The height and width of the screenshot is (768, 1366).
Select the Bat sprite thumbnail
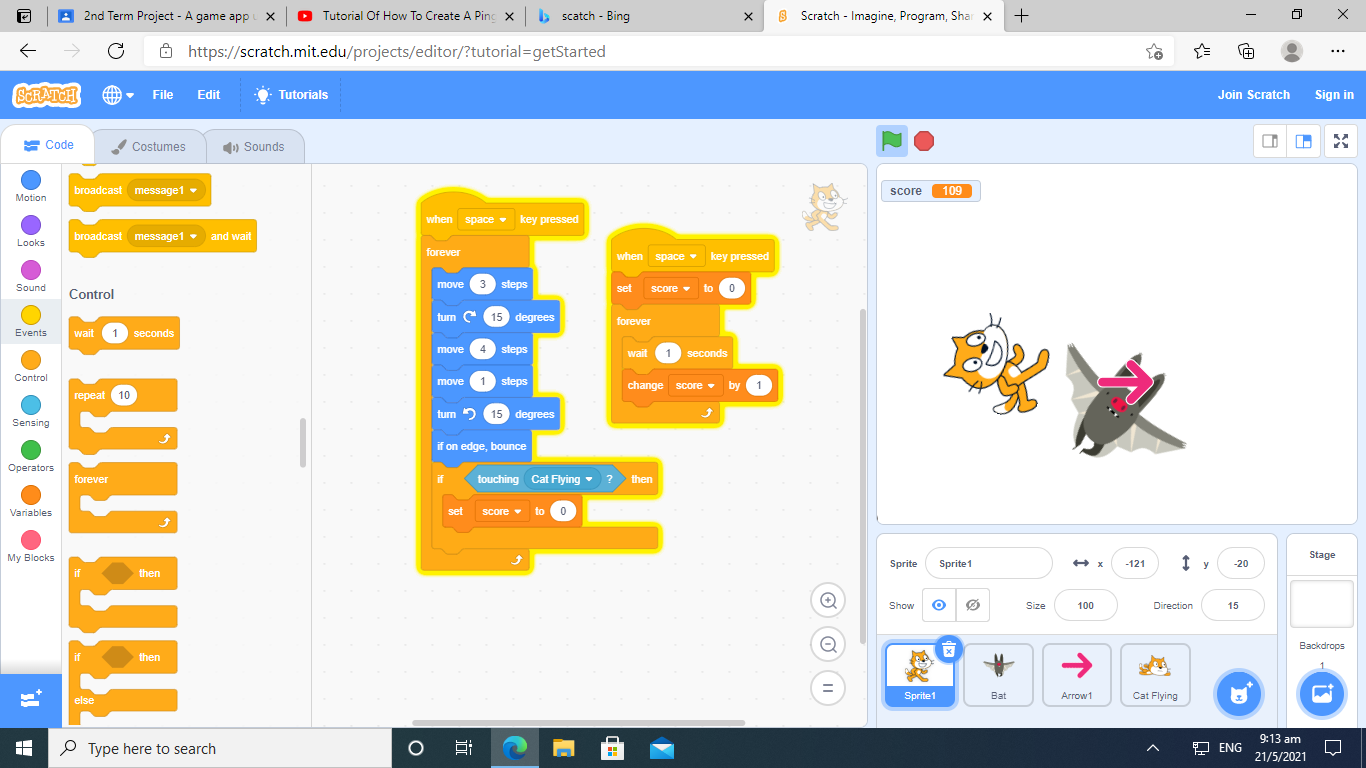pyautogui.click(x=998, y=674)
